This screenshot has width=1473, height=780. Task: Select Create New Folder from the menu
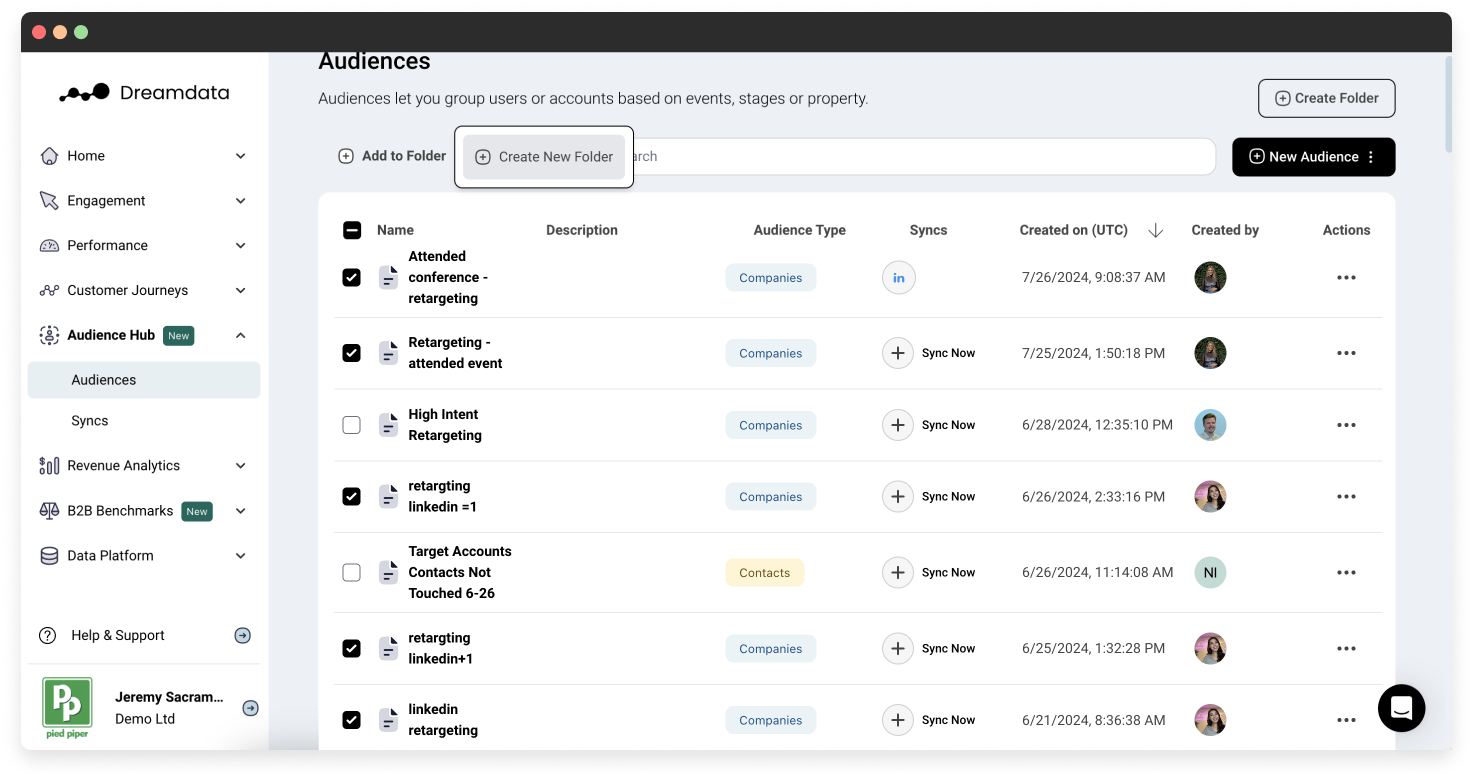coord(544,156)
